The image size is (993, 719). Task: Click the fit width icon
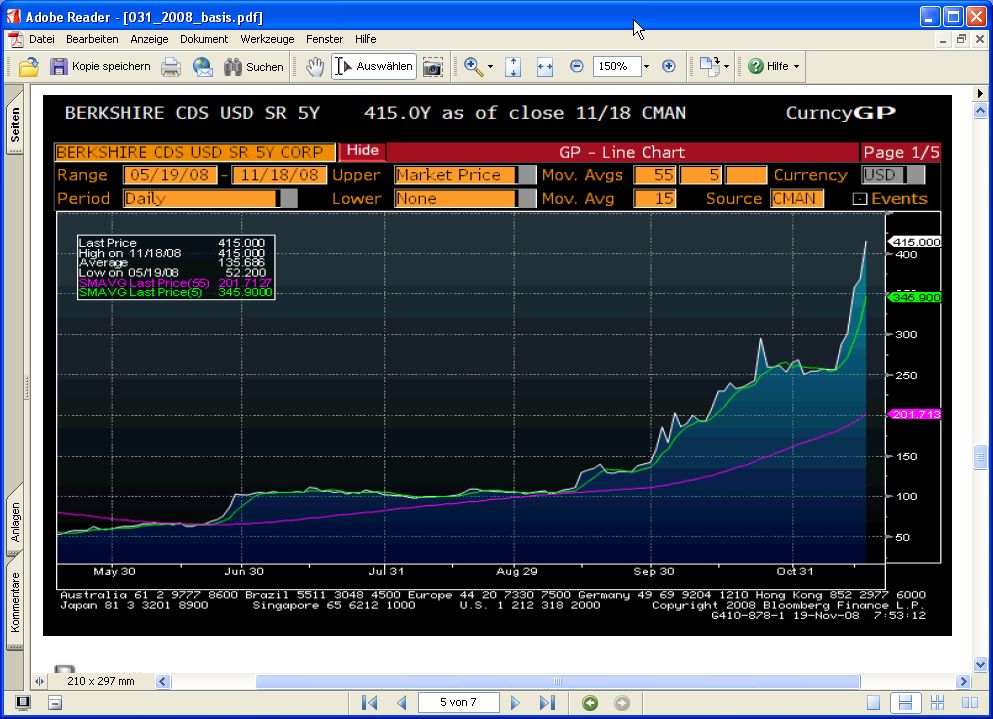coord(545,67)
